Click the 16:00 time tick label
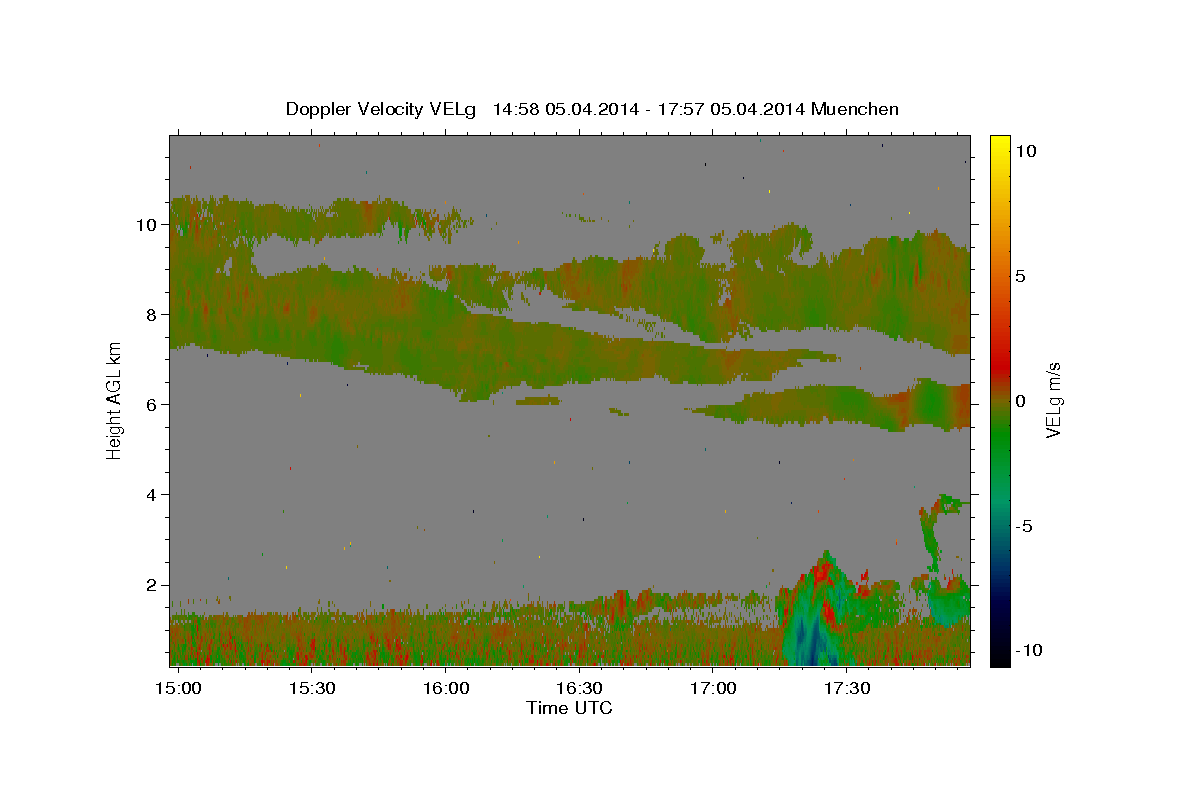 [445, 689]
